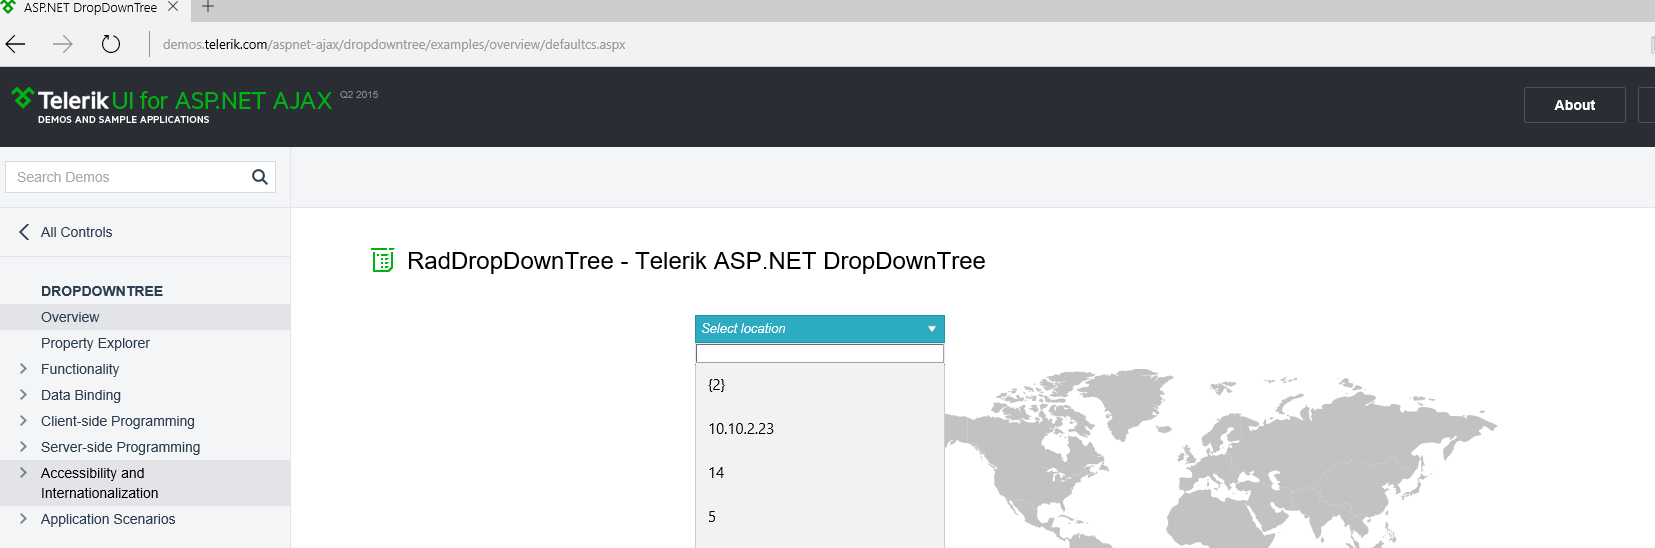The image size is (1655, 548).
Task: Click the dropdown filter text box
Action: pyautogui.click(x=819, y=354)
